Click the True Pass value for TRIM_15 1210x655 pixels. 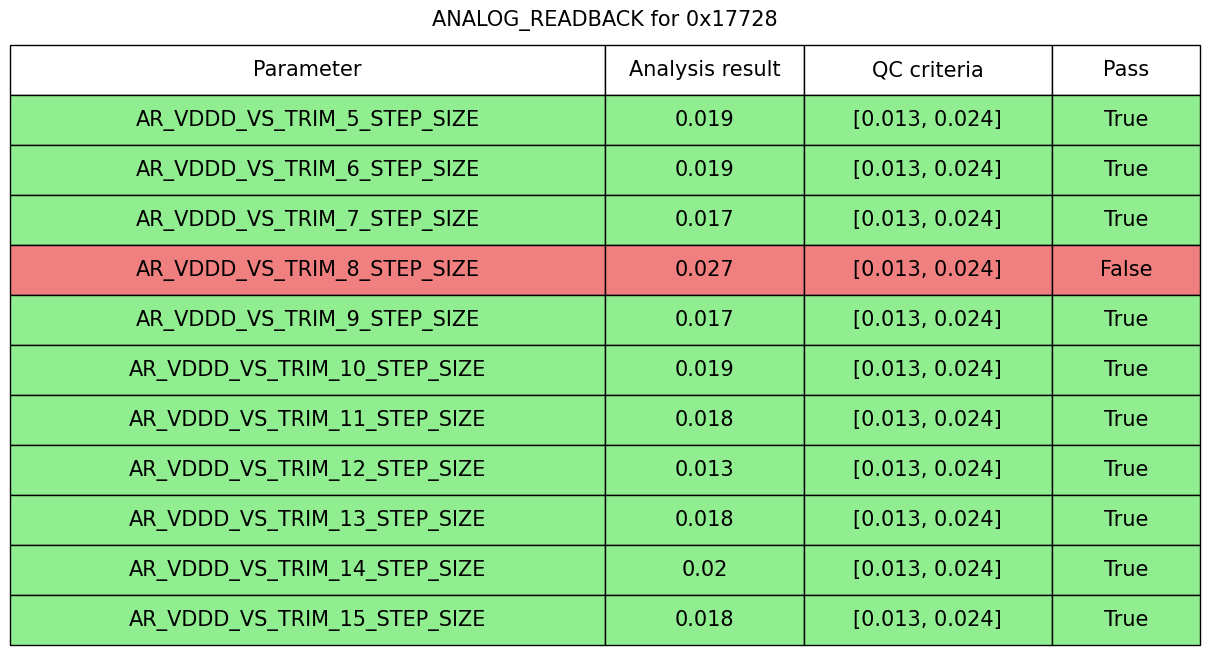point(1125,620)
